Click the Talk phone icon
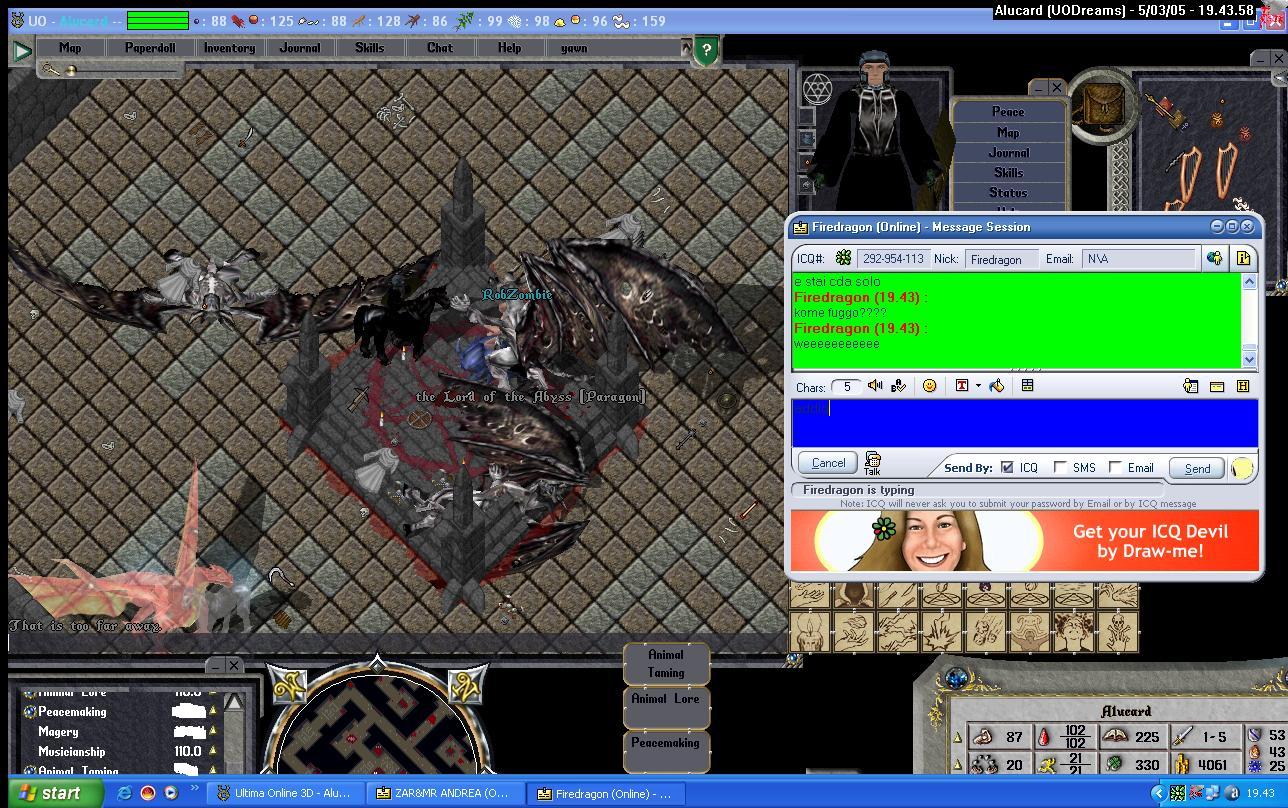Screen dimensions: 1288x808 pyautogui.click(x=872, y=462)
